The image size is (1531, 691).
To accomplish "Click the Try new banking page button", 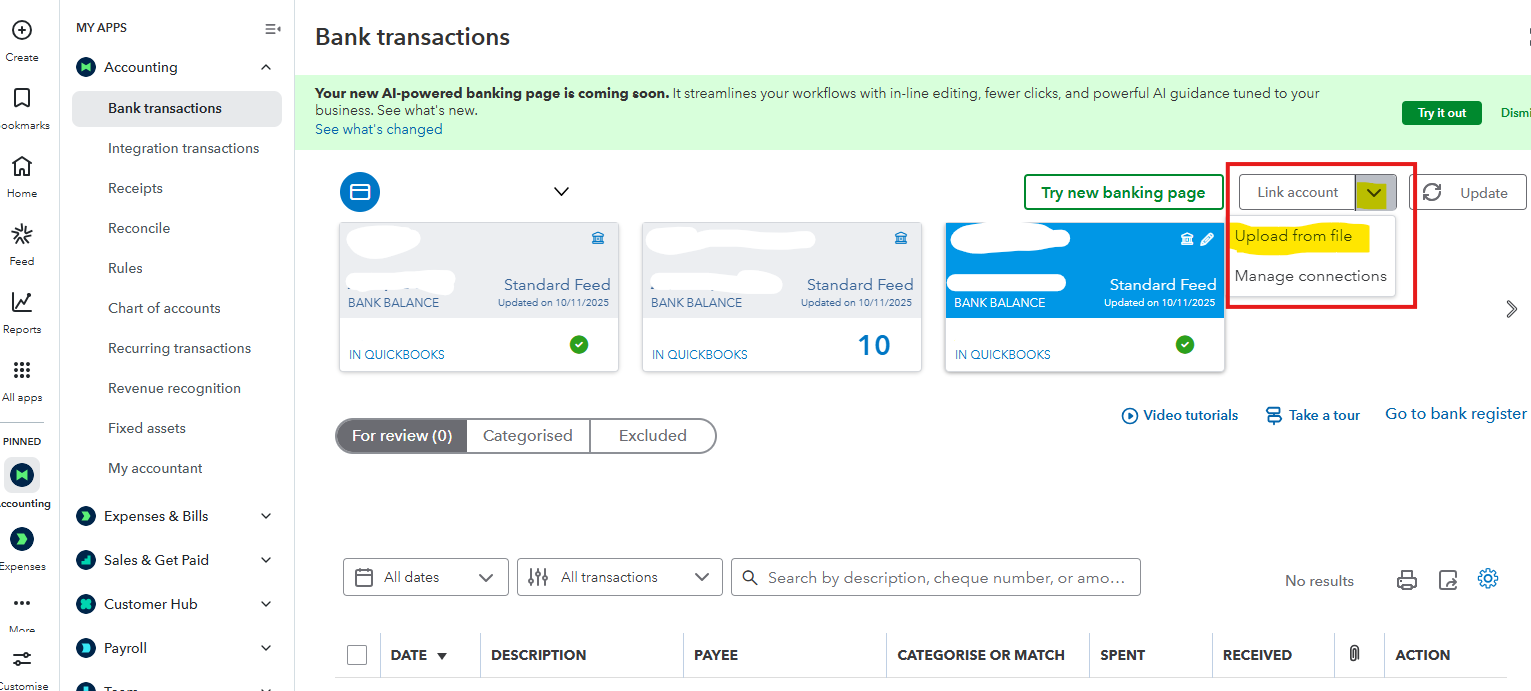I will (x=1123, y=193).
